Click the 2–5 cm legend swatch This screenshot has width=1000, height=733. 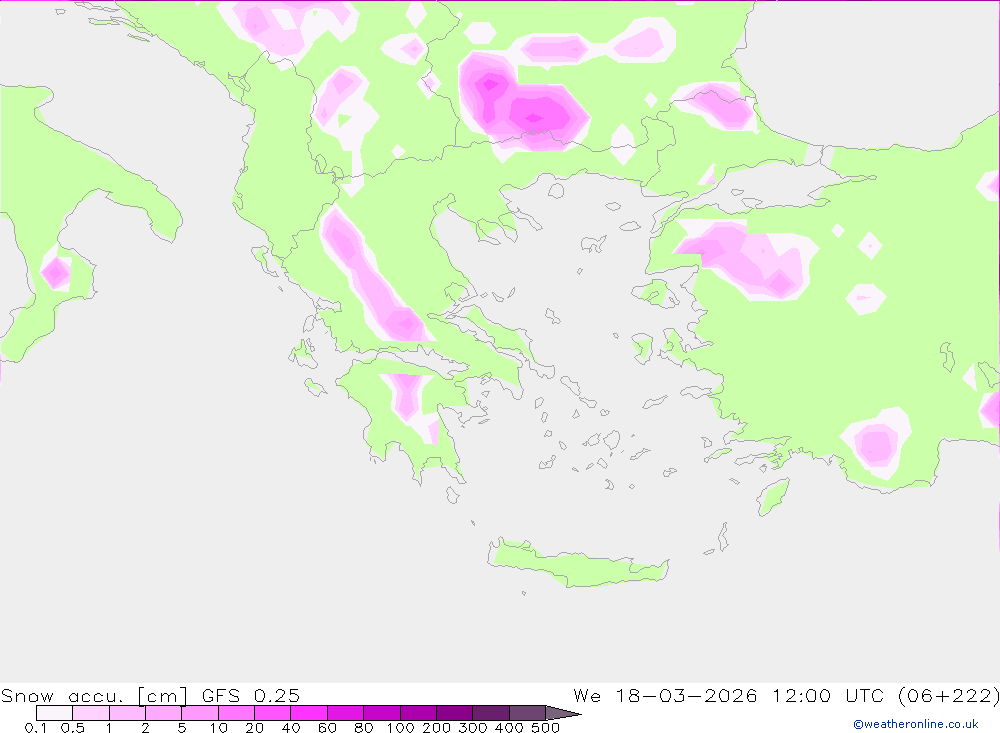[164, 713]
